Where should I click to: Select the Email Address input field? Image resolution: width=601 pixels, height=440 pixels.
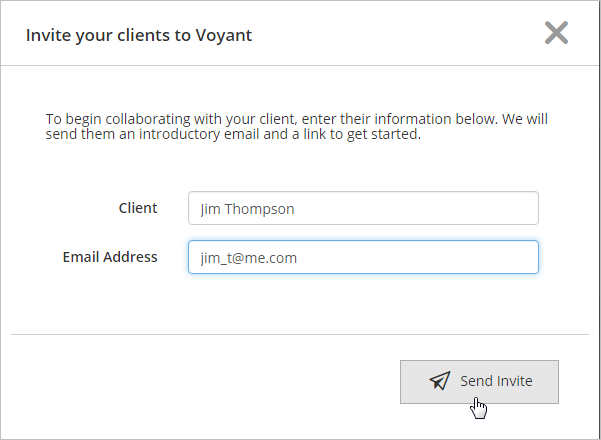(x=363, y=257)
